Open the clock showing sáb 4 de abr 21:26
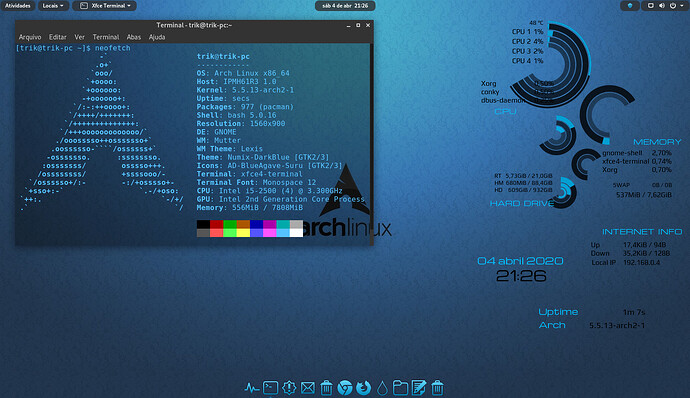Viewport: 690px width, 398px height. 345,6
